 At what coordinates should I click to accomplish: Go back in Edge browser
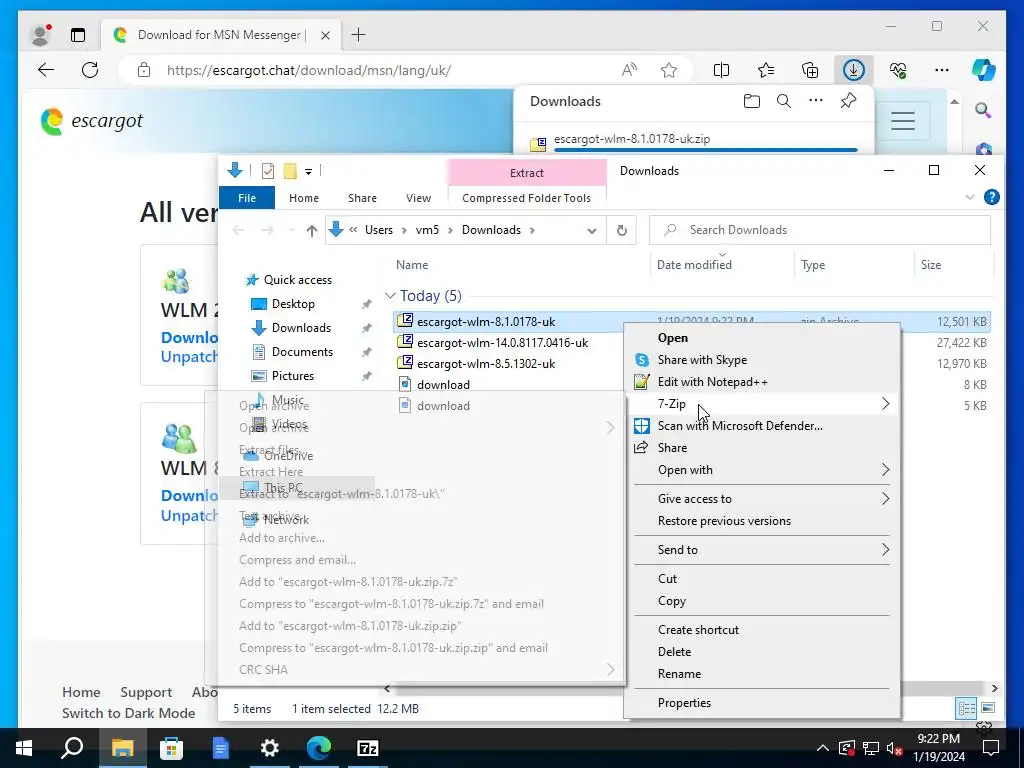click(46, 70)
